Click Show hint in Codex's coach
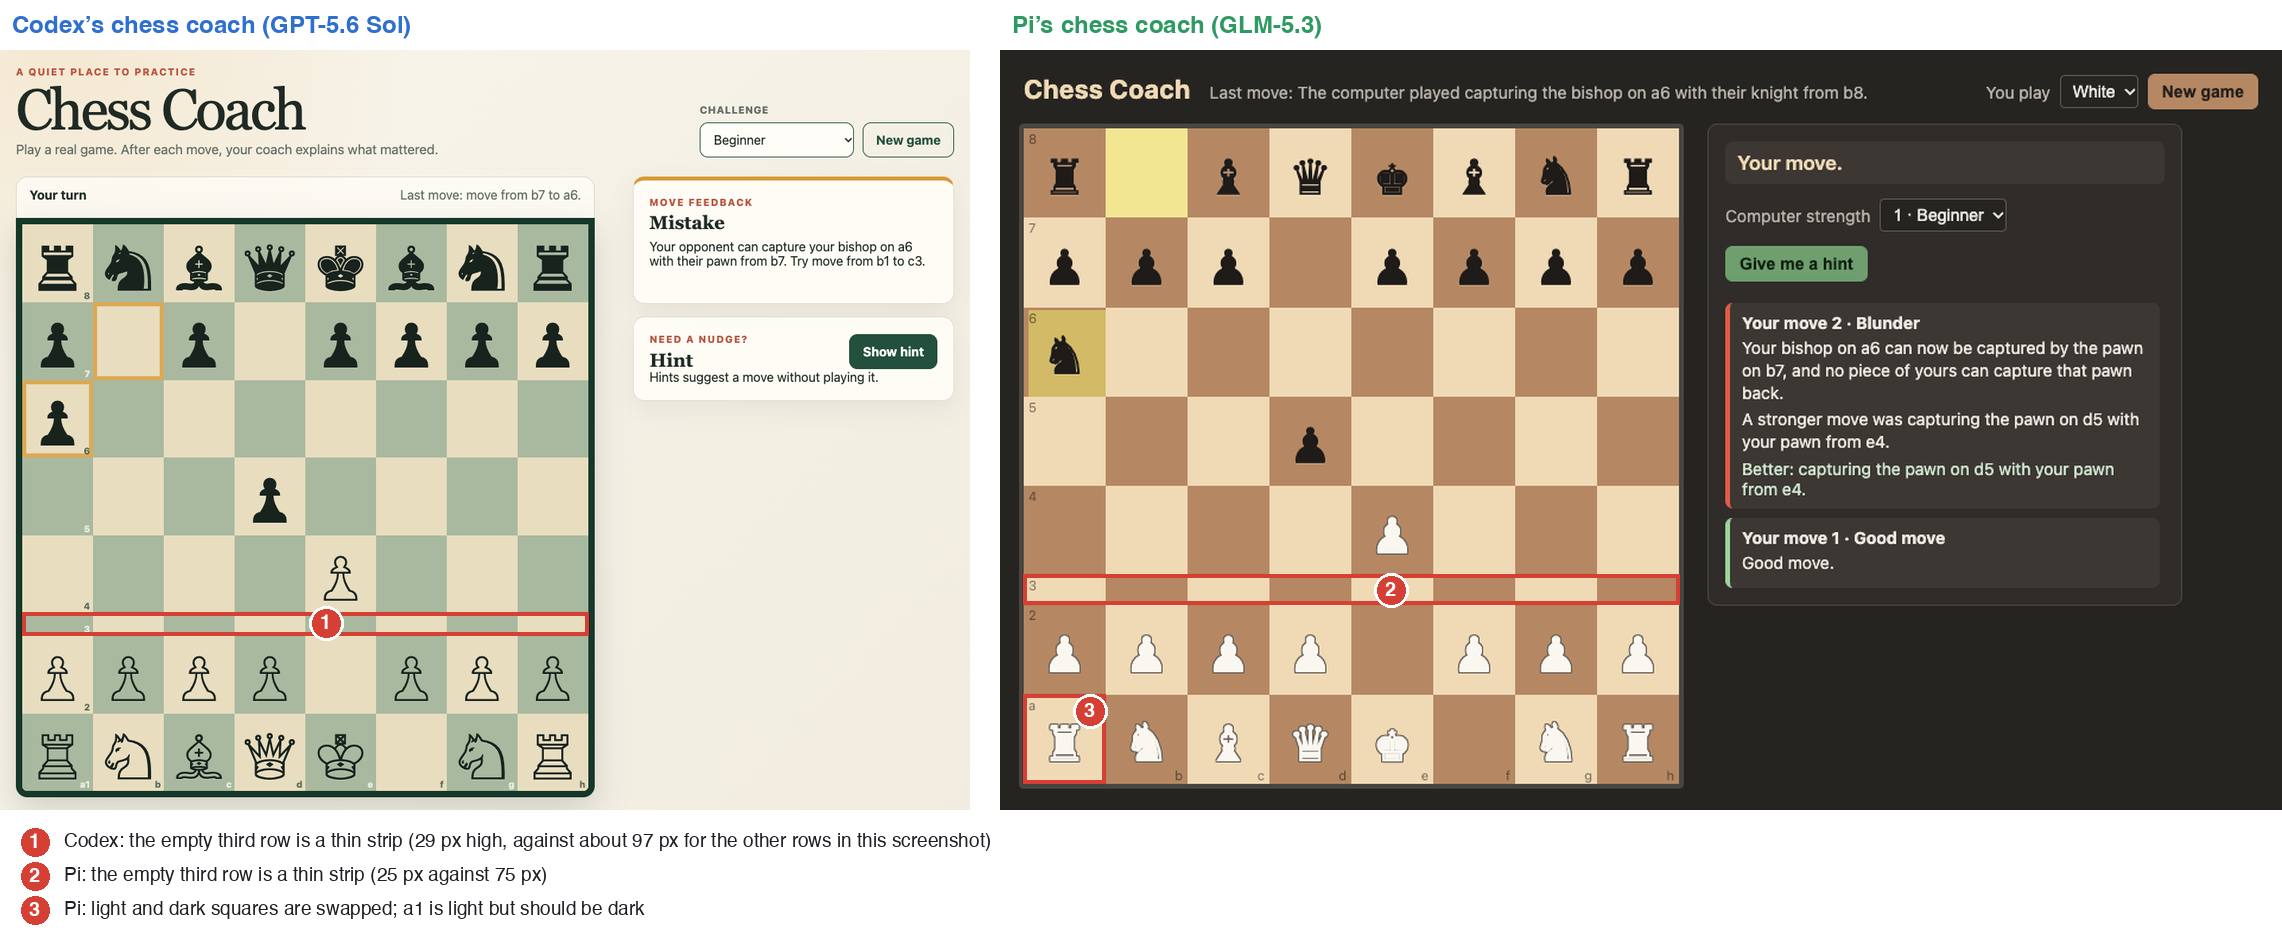Viewport: 2282px width, 948px height. (893, 352)
